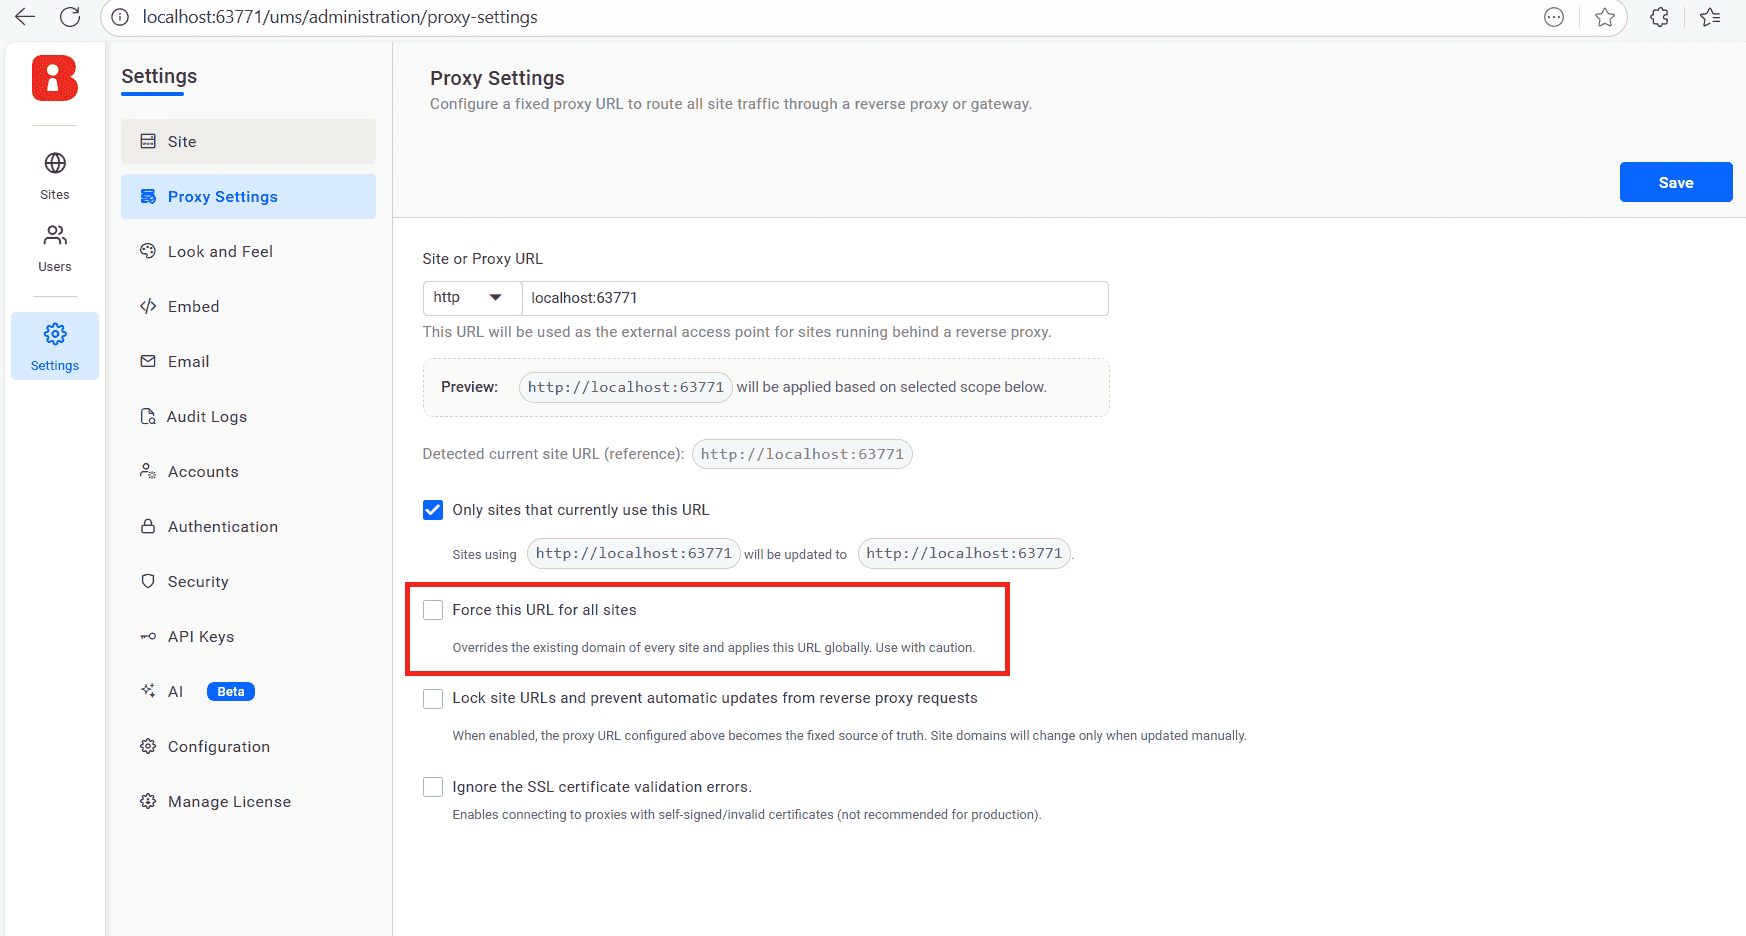Enable Force this URL for all sites
The image size is (1746, 936).
(433, 610)
